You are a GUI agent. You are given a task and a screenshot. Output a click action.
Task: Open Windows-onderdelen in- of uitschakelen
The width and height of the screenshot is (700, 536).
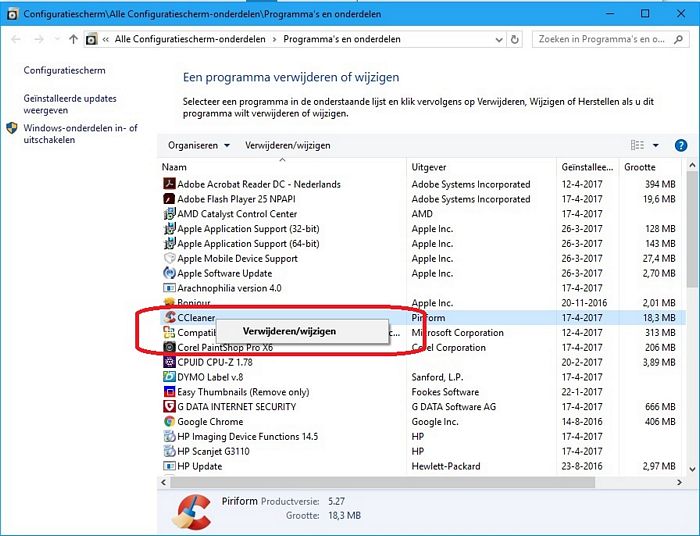(80, 134)
